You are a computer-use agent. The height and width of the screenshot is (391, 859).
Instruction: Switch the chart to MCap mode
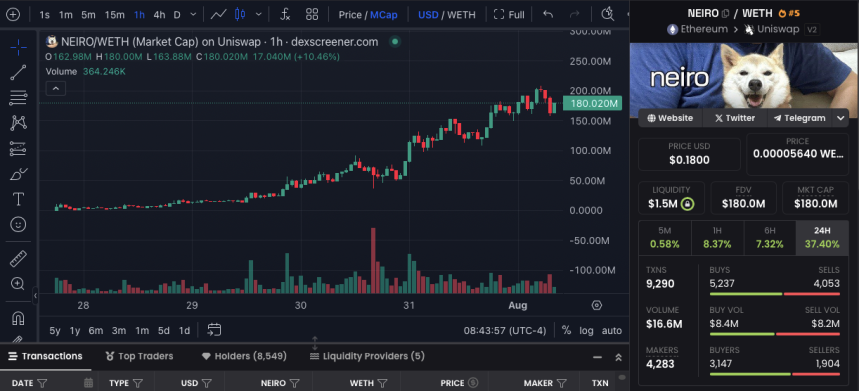pos(383,15)
